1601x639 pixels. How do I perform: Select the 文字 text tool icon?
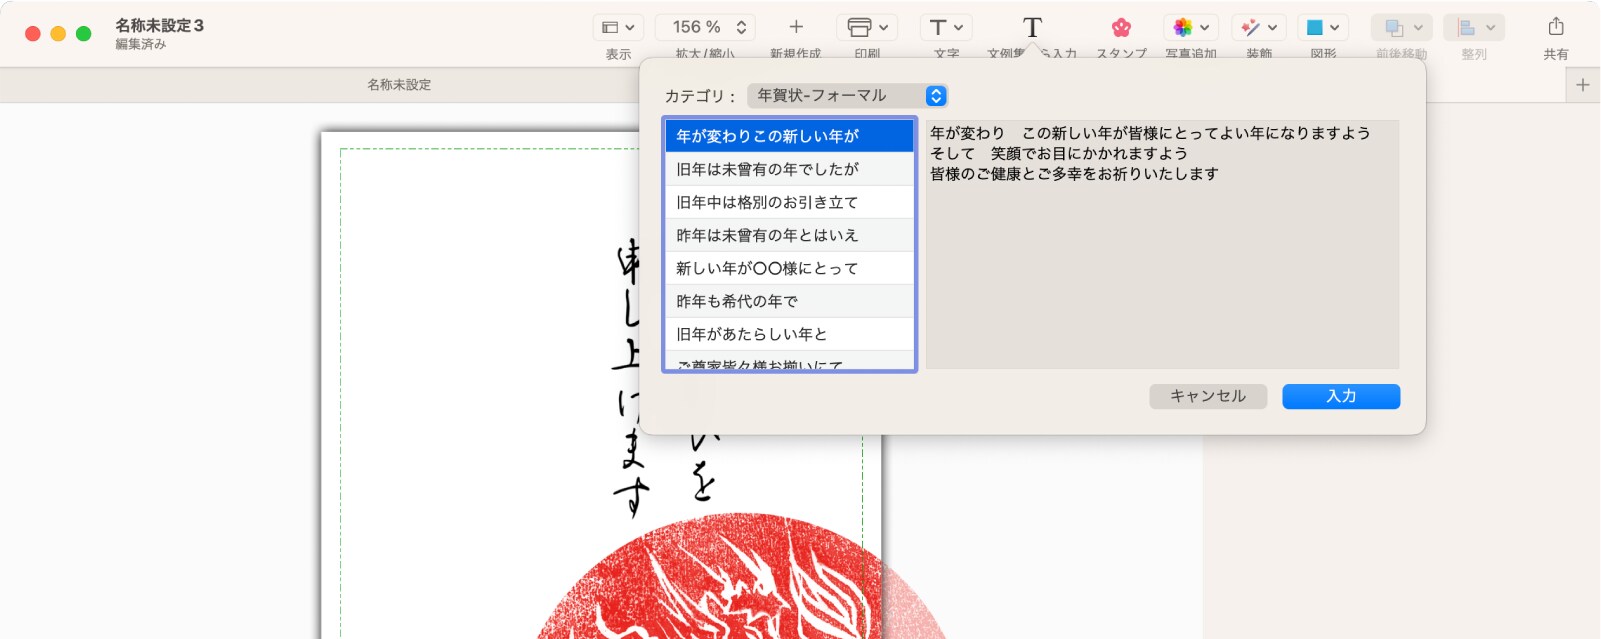pyautogui.click(x=938, y=27)
